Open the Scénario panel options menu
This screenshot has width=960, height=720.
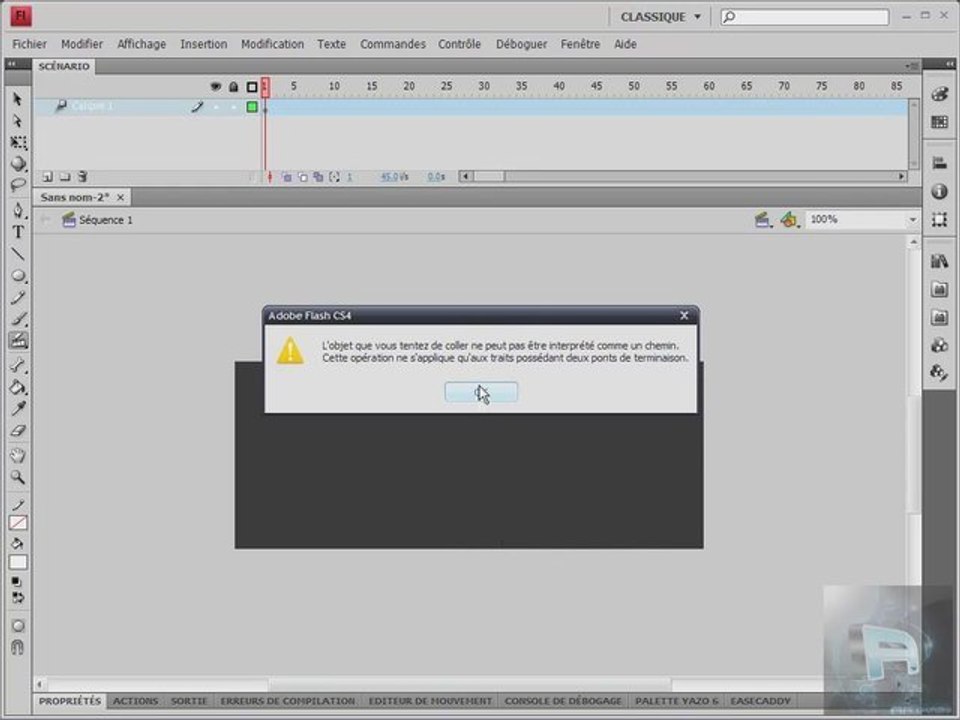pos(912,66)
